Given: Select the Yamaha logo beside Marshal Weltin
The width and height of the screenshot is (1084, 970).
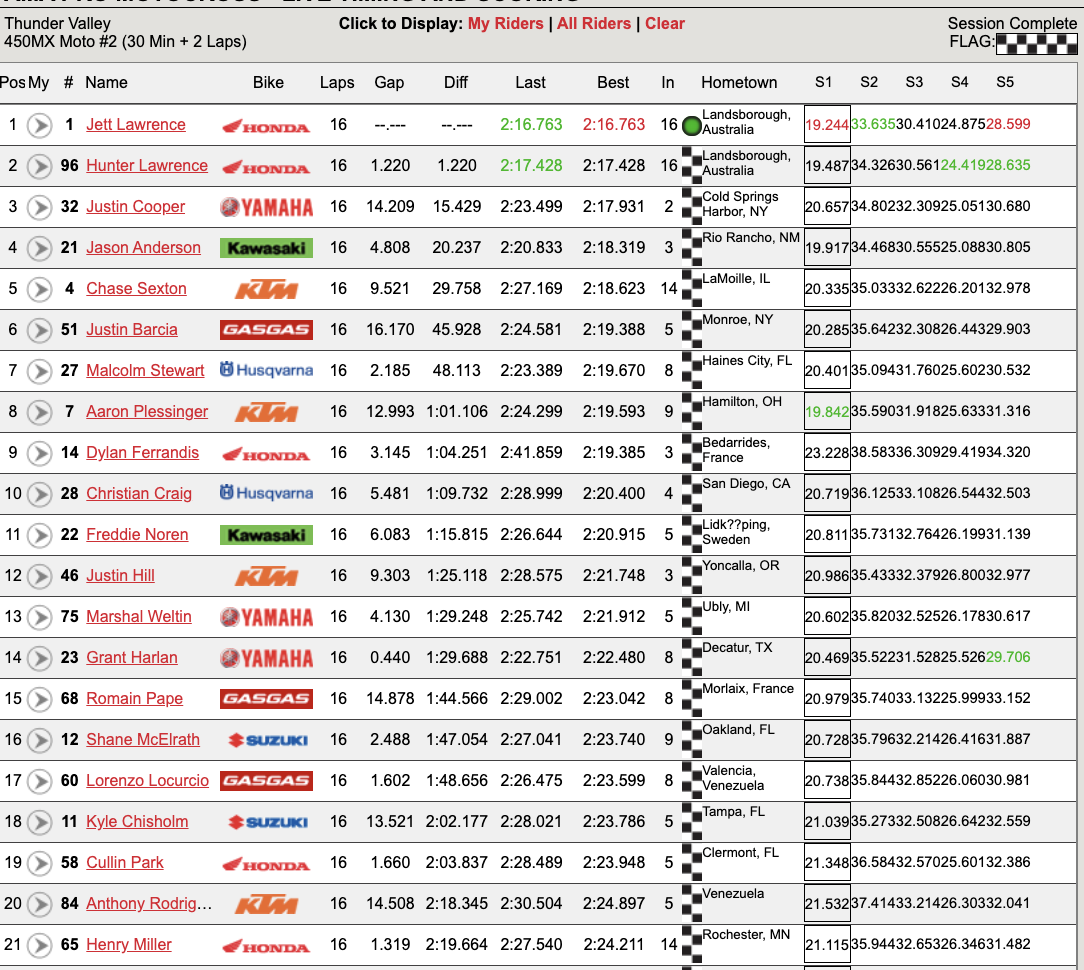Looking at the screenshot, I should pyautogui.click(x=266, y=617).
